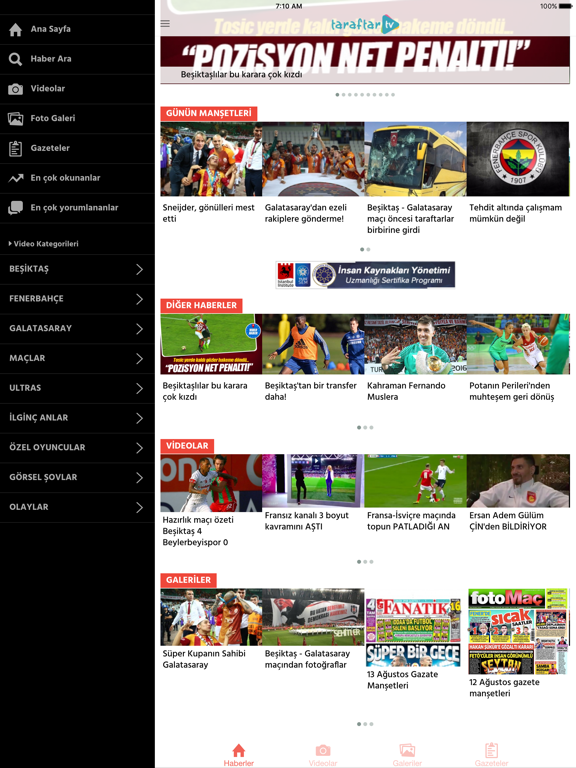Open Süper Kupanın Sahibi gallery thumbnail
Image resolution: width=576 pixels, height=768 pixels.
coord(211,617)
